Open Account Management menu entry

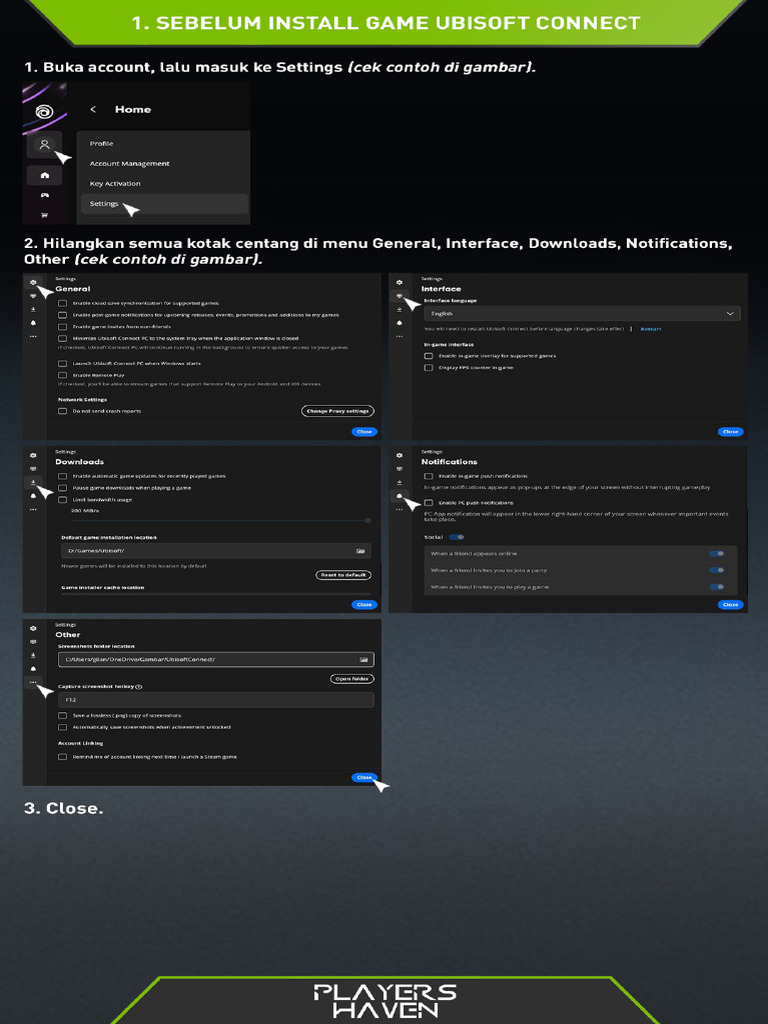click(x=129, y=164)
